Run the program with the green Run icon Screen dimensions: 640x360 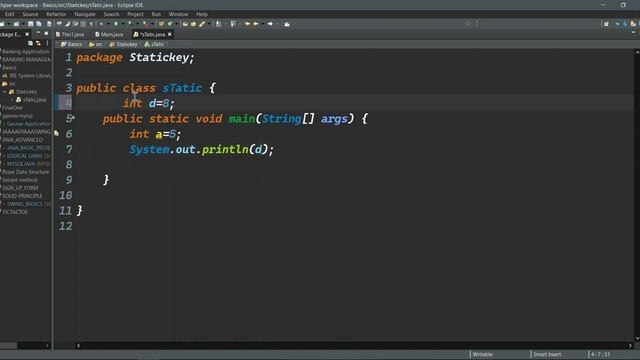coord(116,24)
